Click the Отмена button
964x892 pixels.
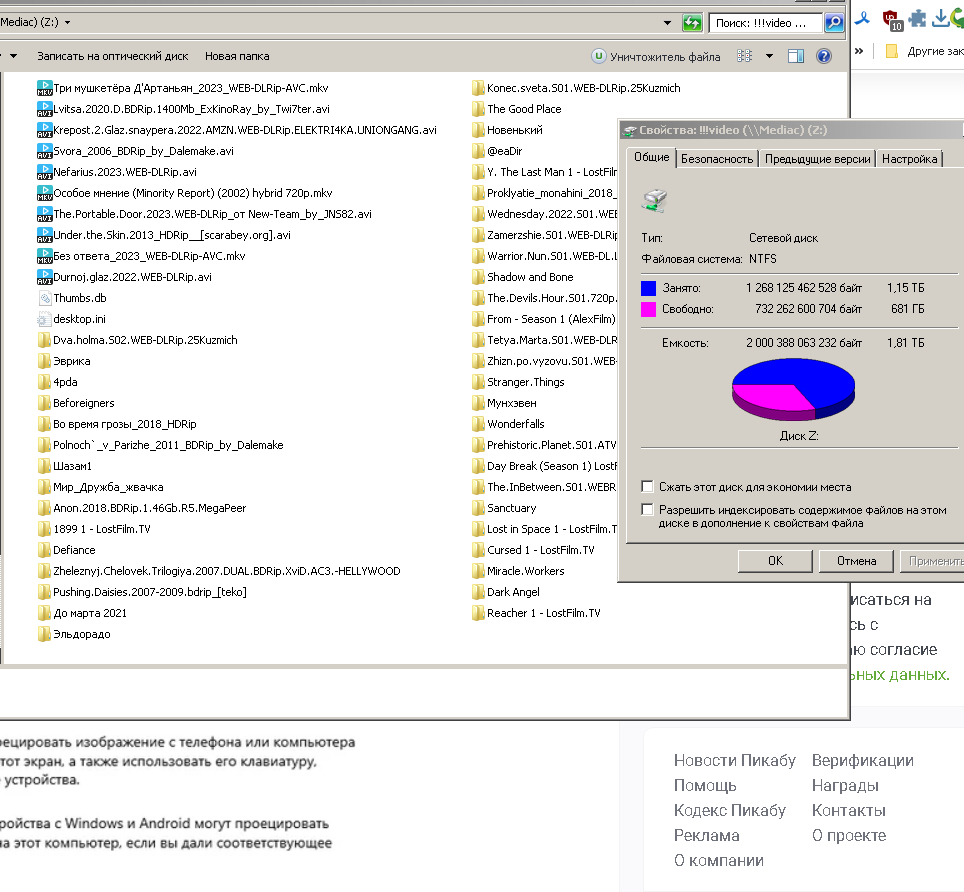[856, 561]
